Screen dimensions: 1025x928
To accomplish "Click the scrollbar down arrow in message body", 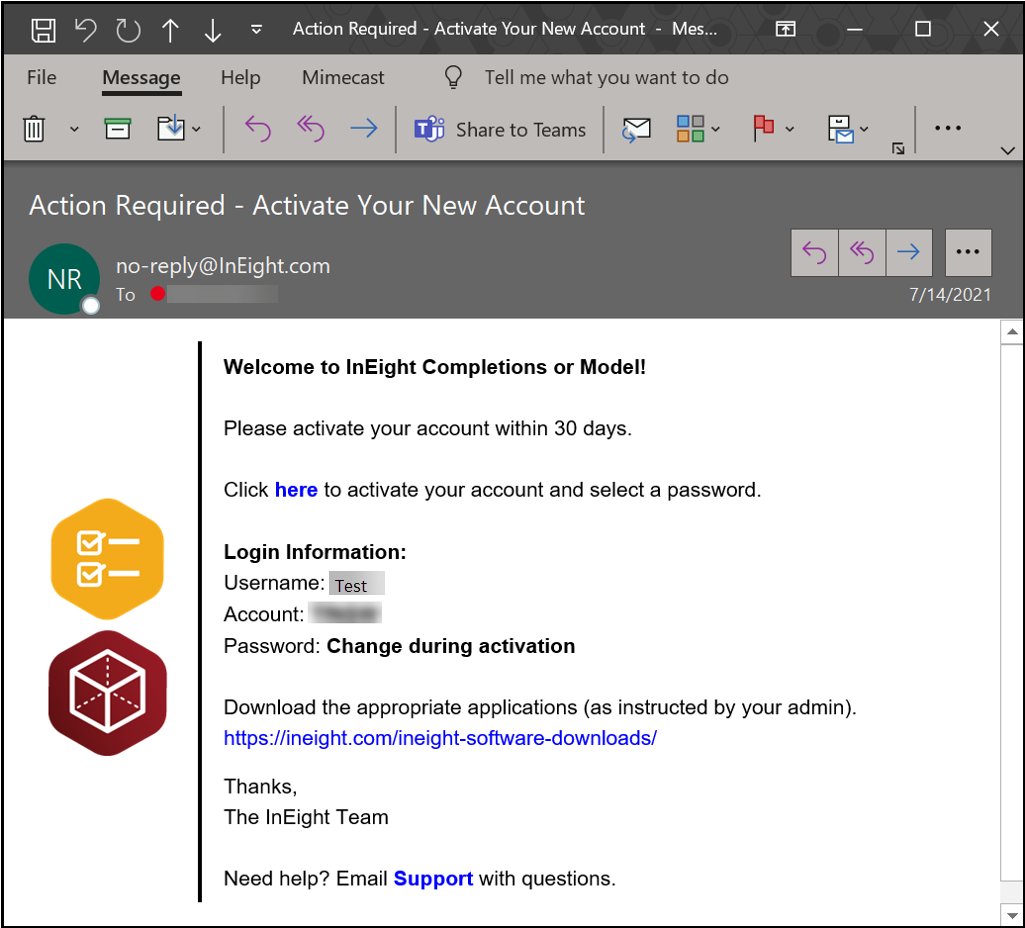I will pyautogui.click(x=1011, y=913).
